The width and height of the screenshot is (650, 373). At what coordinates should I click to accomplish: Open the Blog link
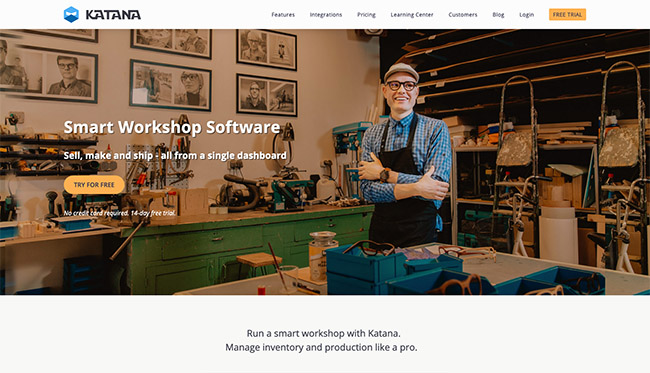coord(498,15)
